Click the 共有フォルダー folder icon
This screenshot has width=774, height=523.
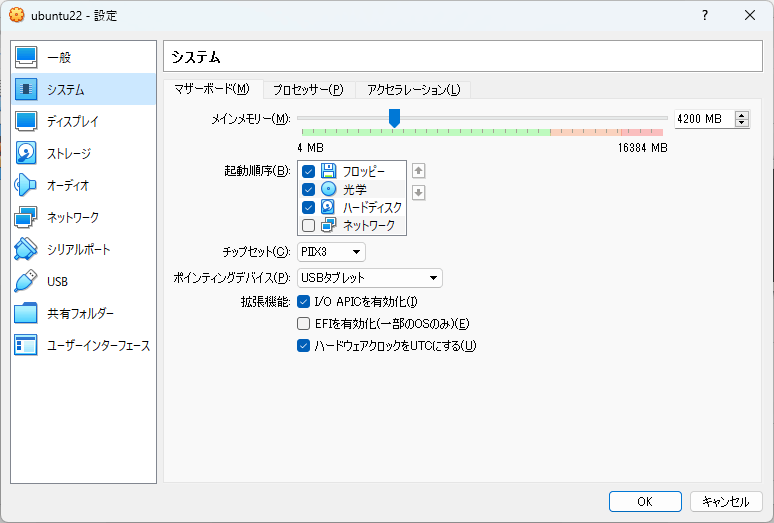click(x=26, y=313)
